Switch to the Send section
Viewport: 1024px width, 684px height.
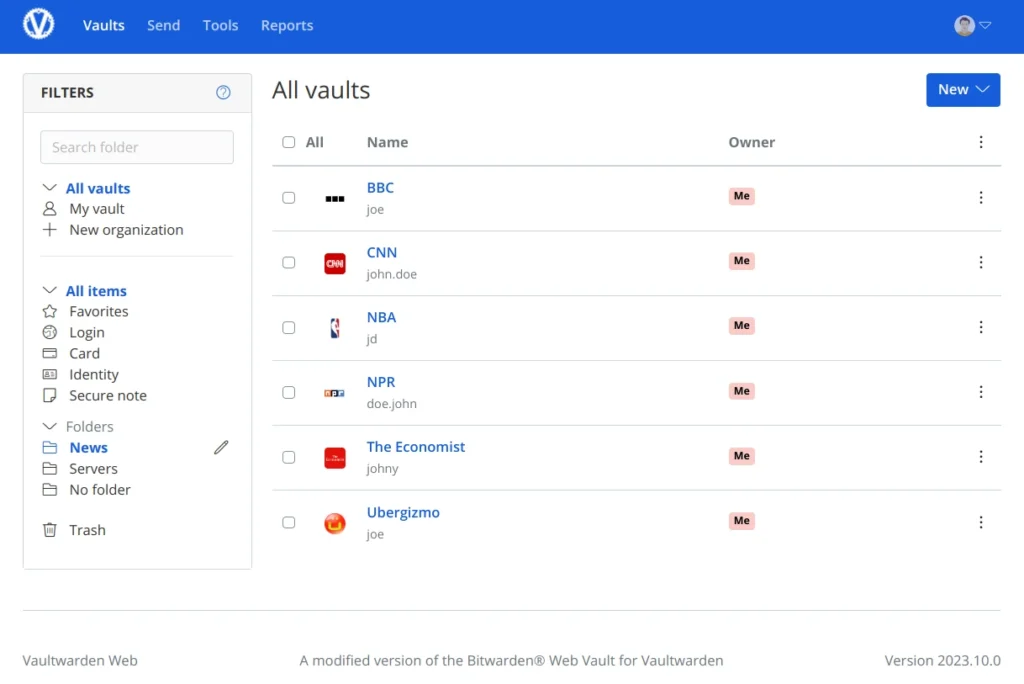(163, 25)
